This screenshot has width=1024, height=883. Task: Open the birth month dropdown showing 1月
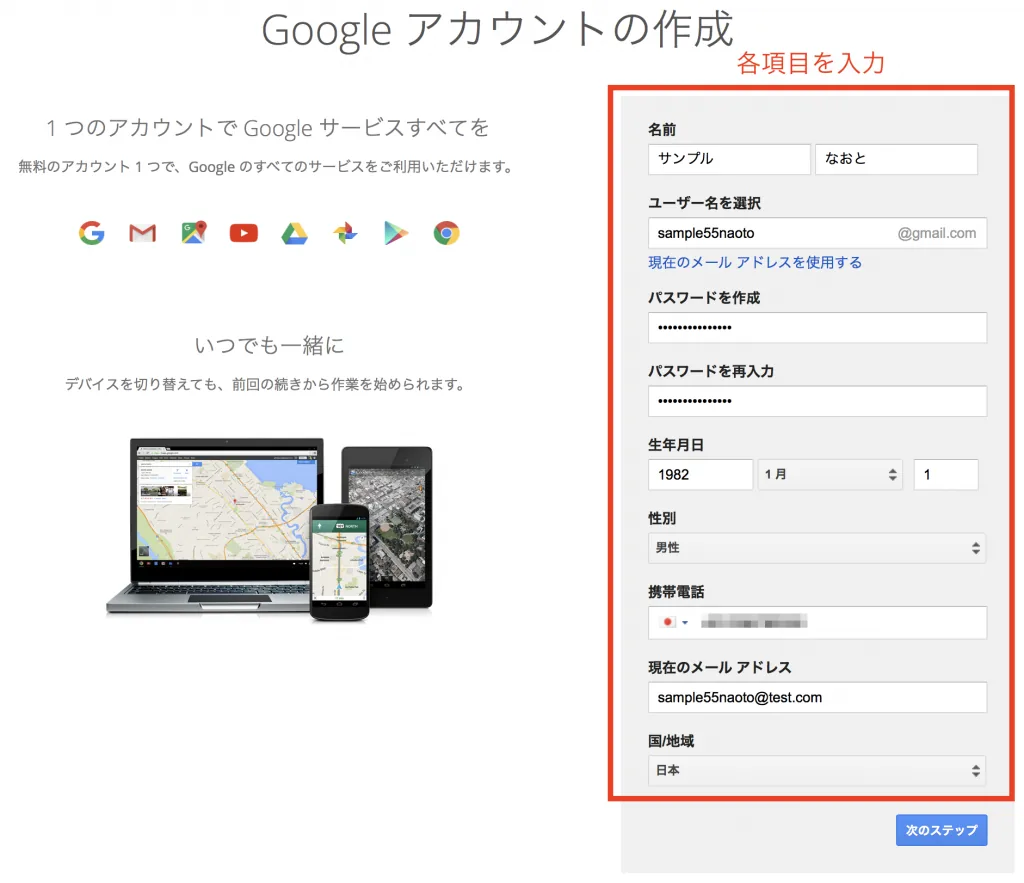[830, 475]
